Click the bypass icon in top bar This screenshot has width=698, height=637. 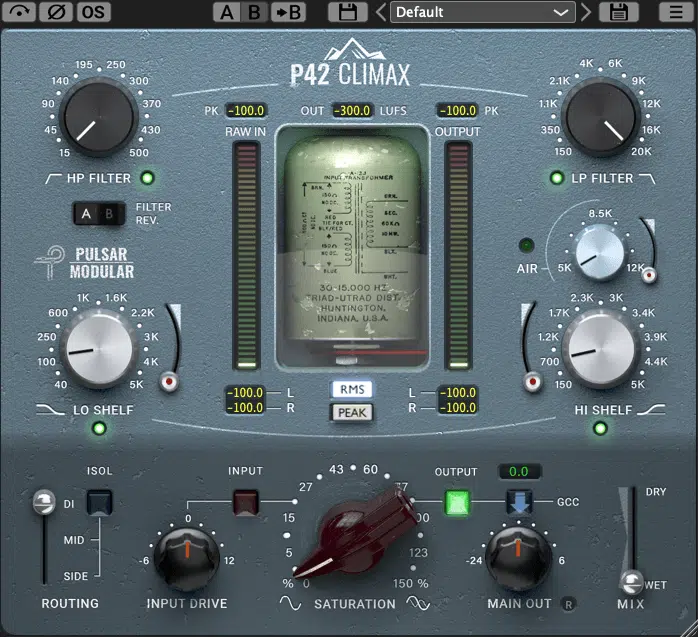21,12
